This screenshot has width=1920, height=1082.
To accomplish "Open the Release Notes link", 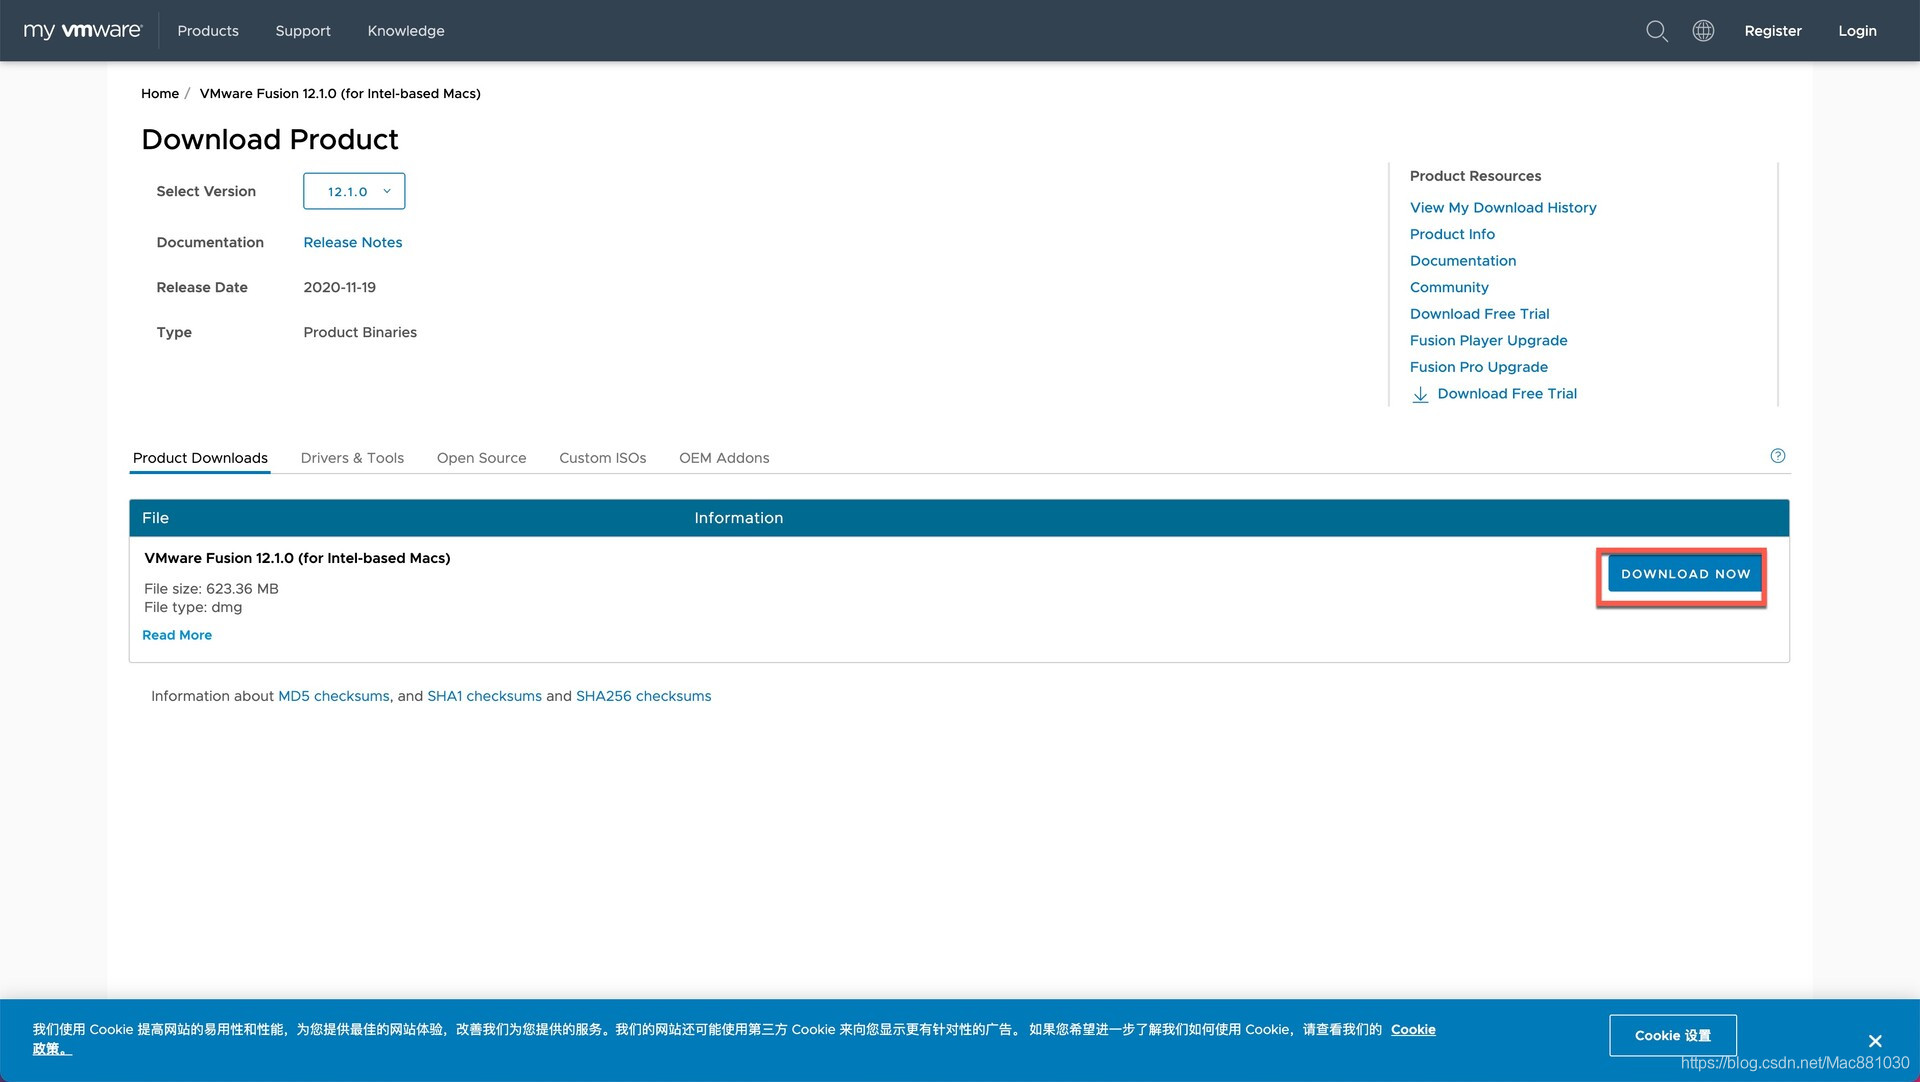I will [352, 242].
